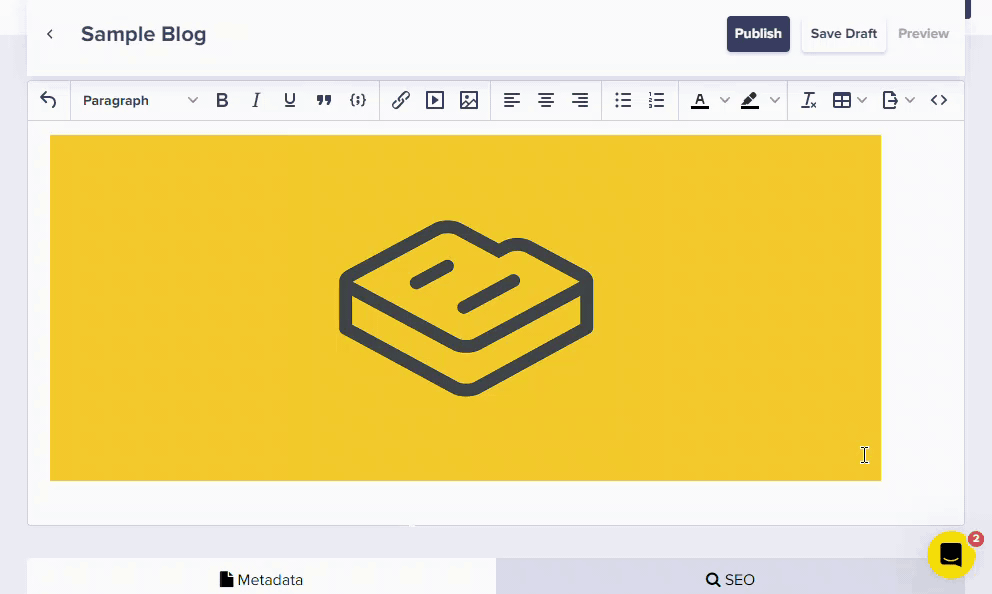Insert an image from toolbar
The width and height of the screenshot is (992, 594).
[x=469, y=100]
